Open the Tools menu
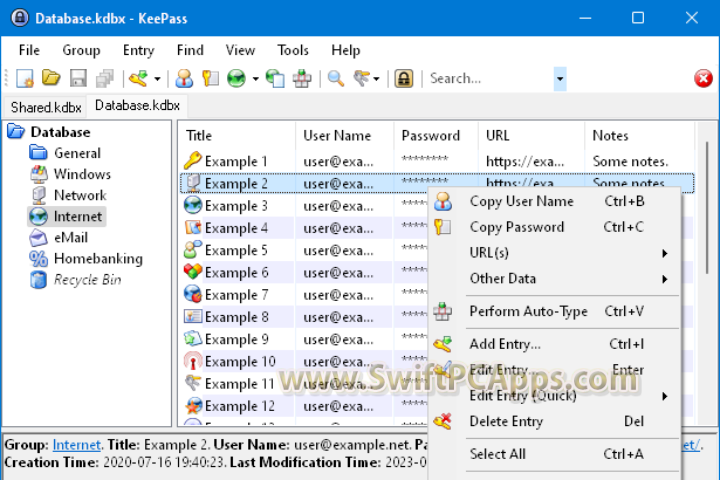Screen dimensions: 720x480 click(293, 50)
